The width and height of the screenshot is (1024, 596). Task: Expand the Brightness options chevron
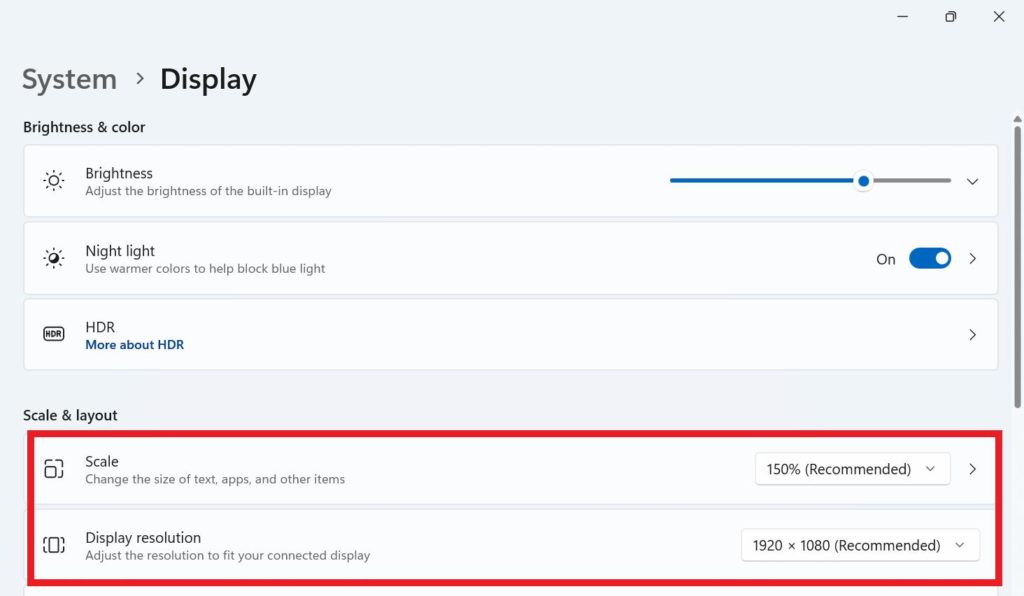click(x=972, y=181)
